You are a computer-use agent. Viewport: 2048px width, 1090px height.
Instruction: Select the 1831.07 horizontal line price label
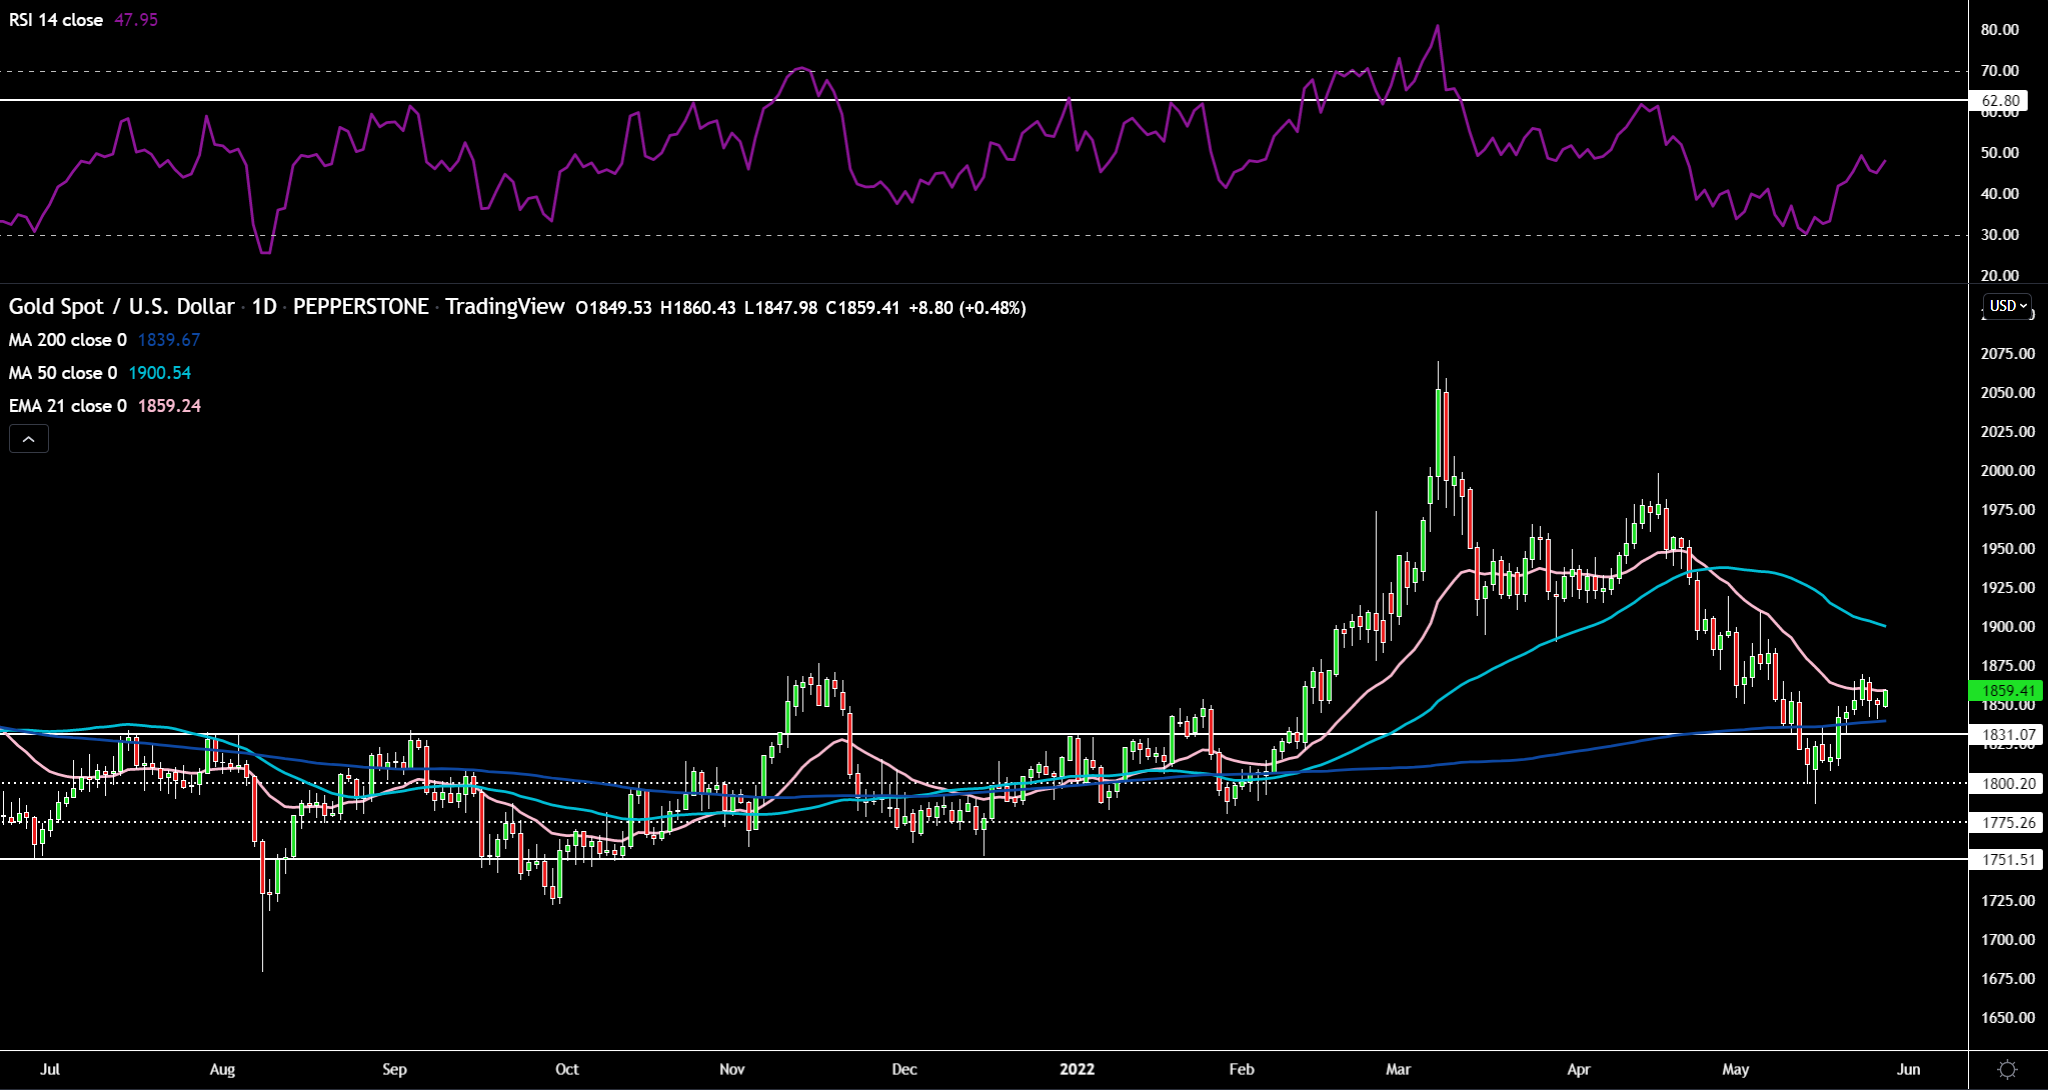2006,735
